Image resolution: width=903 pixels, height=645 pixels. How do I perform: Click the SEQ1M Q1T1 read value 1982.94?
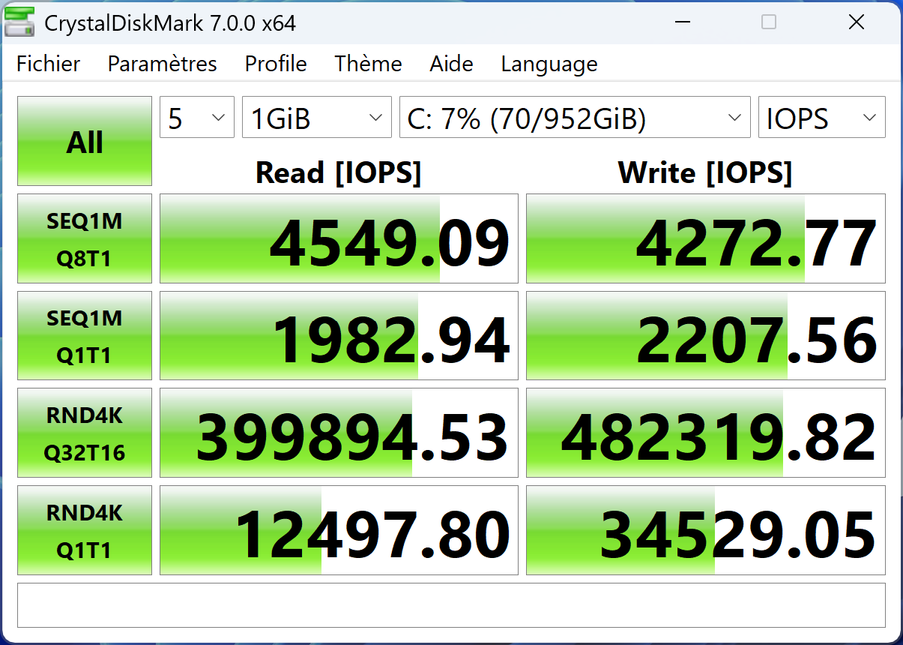pyautogui.click(x=339, y=336)
